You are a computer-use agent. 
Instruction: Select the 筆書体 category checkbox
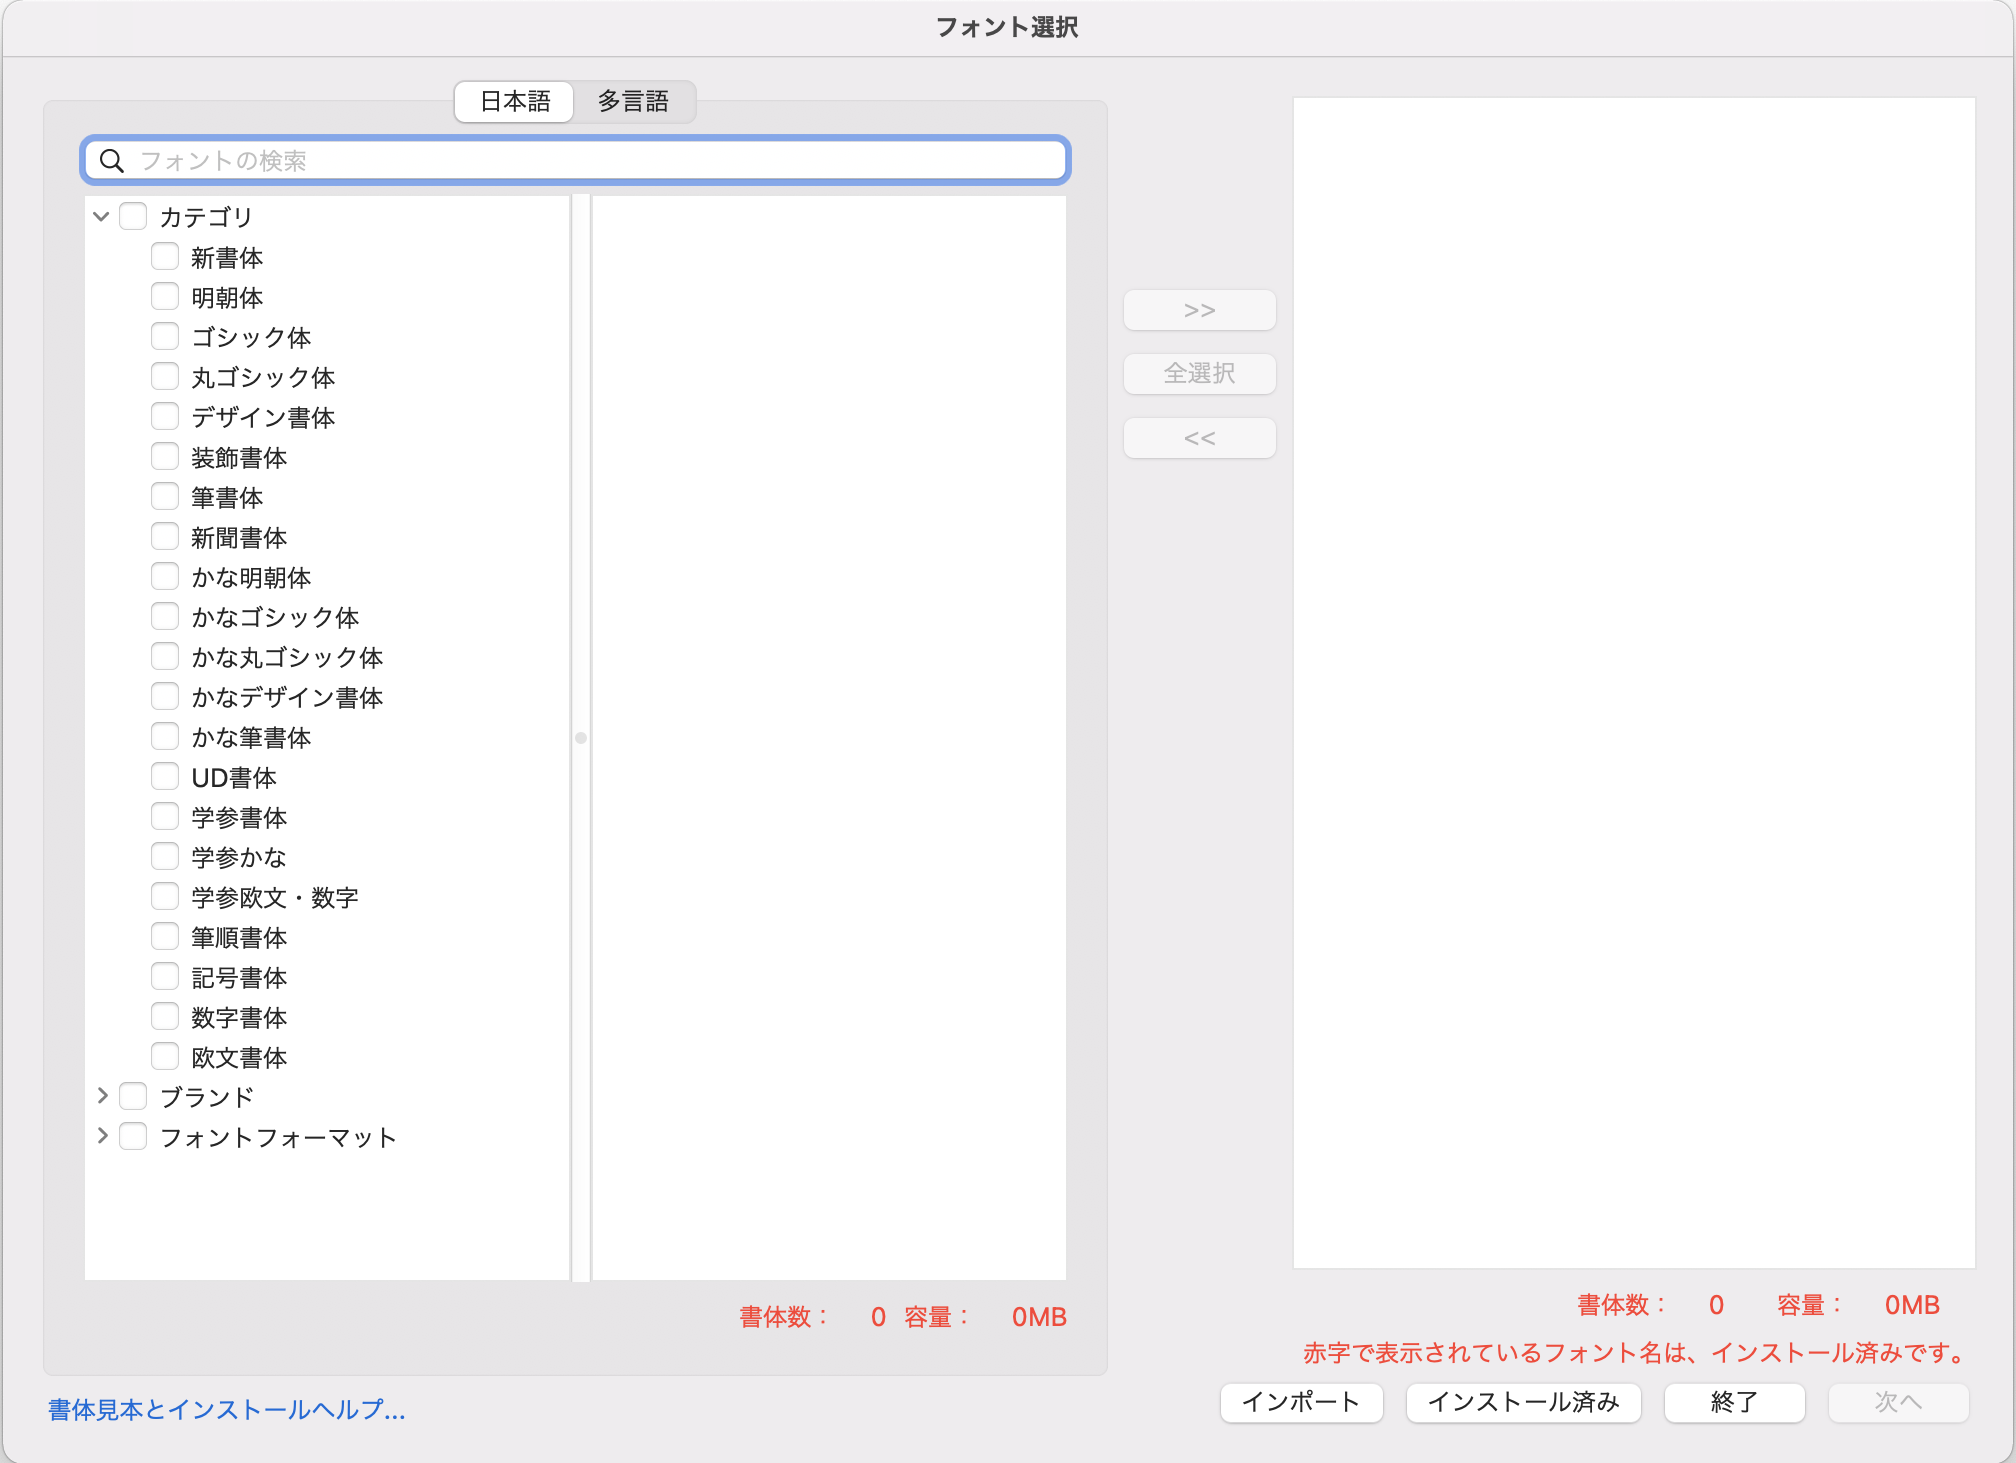[165, 497]
